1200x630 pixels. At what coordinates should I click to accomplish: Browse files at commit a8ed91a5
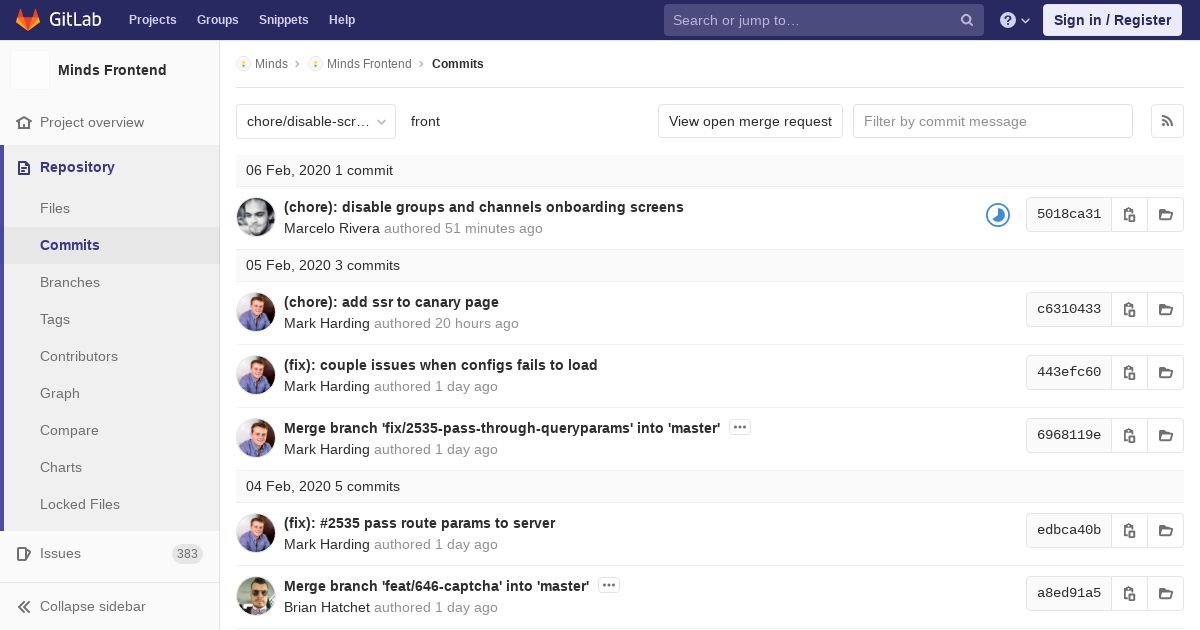[1165, 593]
